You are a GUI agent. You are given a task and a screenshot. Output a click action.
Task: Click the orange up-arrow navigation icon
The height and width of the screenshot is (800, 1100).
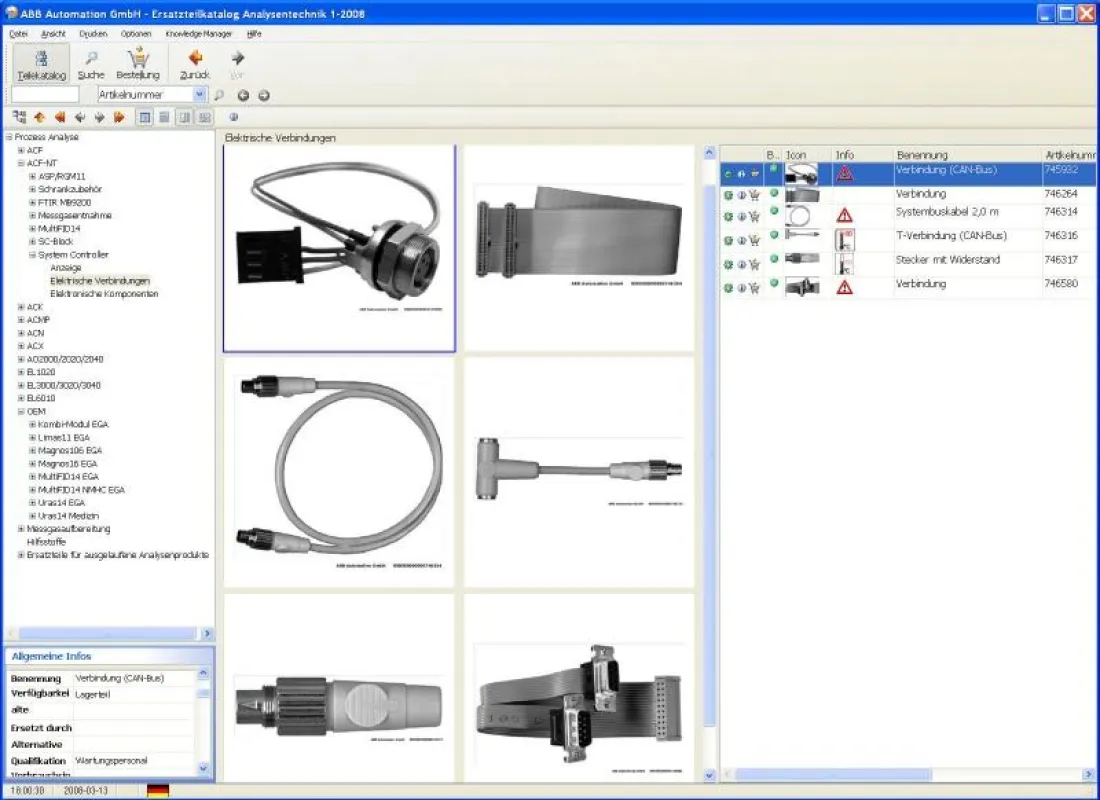coord(40,117)
